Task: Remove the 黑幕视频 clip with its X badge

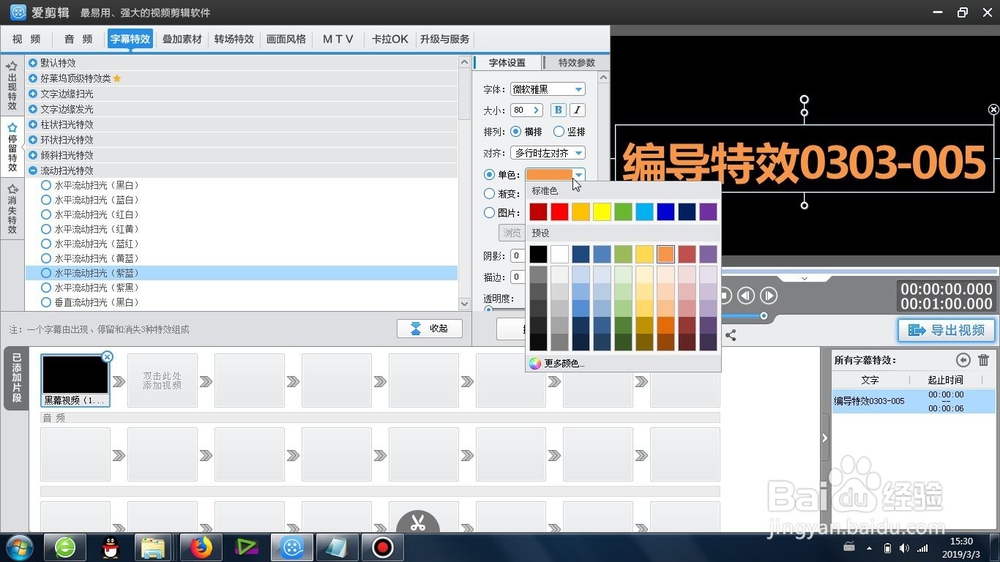Action: coord(107,357)
